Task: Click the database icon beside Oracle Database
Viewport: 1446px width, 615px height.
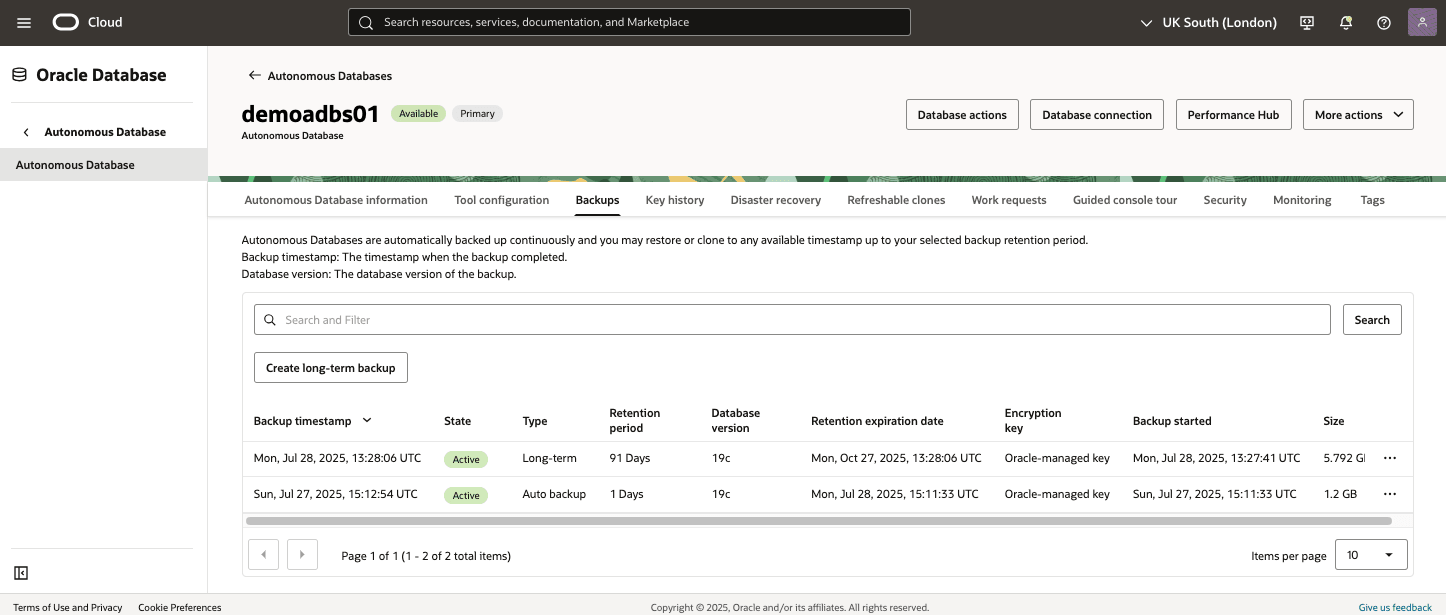Action: [17, 74]
